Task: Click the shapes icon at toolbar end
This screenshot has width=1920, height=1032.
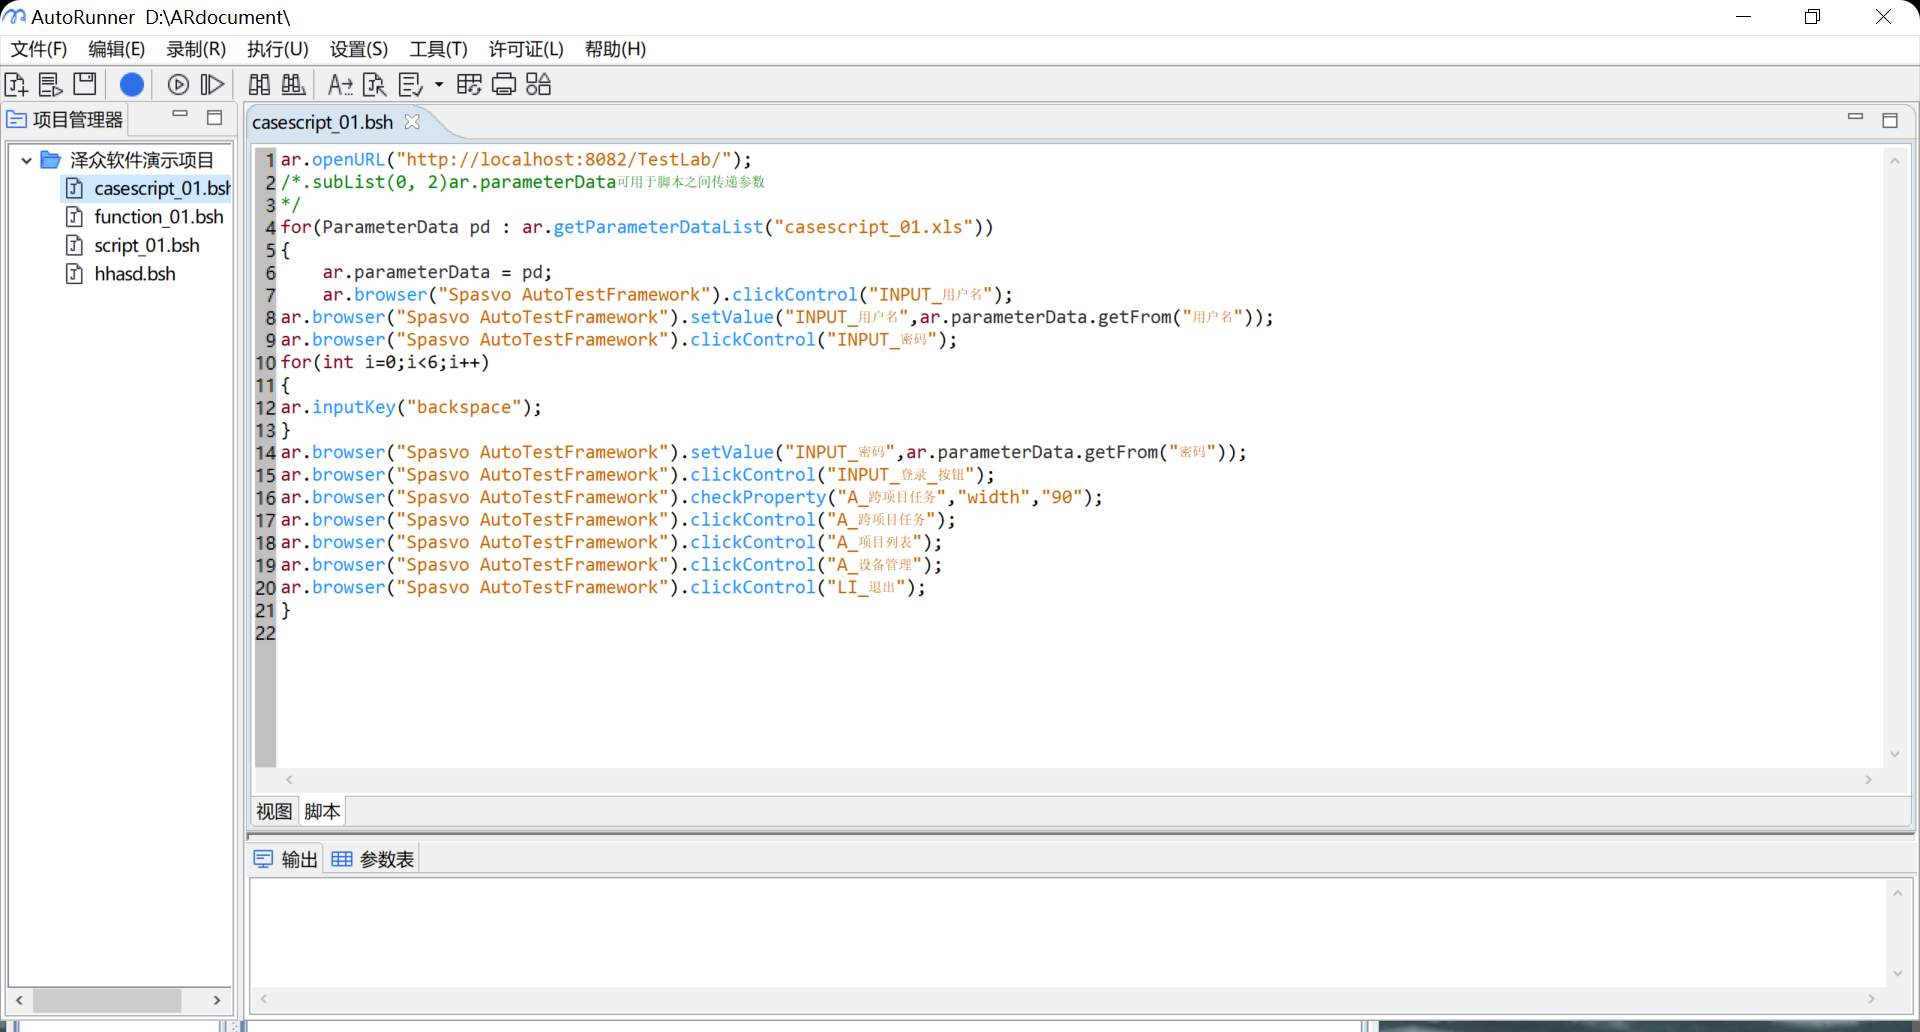Action: (x=538, y=85)
